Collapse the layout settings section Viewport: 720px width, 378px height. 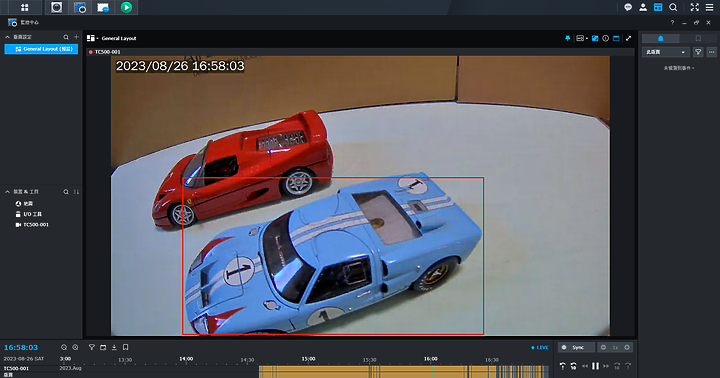click(7, 37)
